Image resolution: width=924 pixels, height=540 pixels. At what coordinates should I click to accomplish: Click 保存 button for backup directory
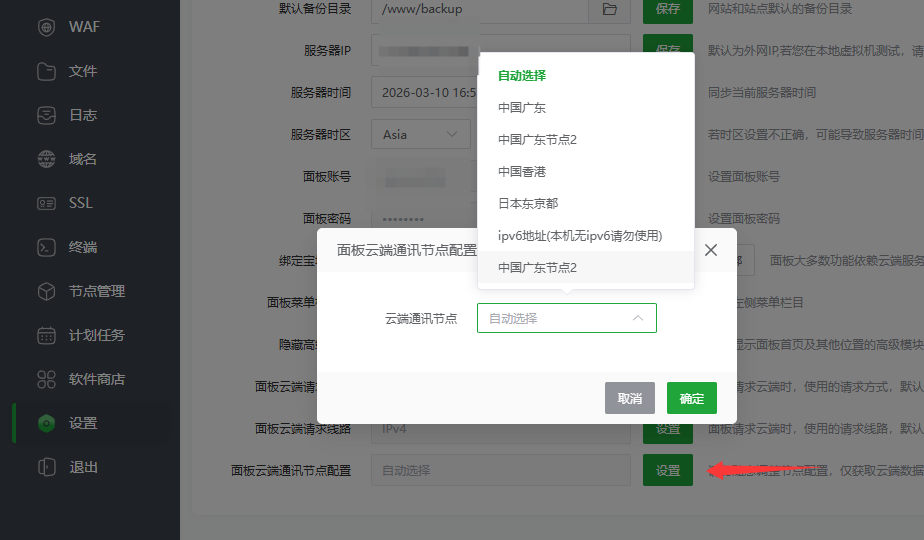668,9
